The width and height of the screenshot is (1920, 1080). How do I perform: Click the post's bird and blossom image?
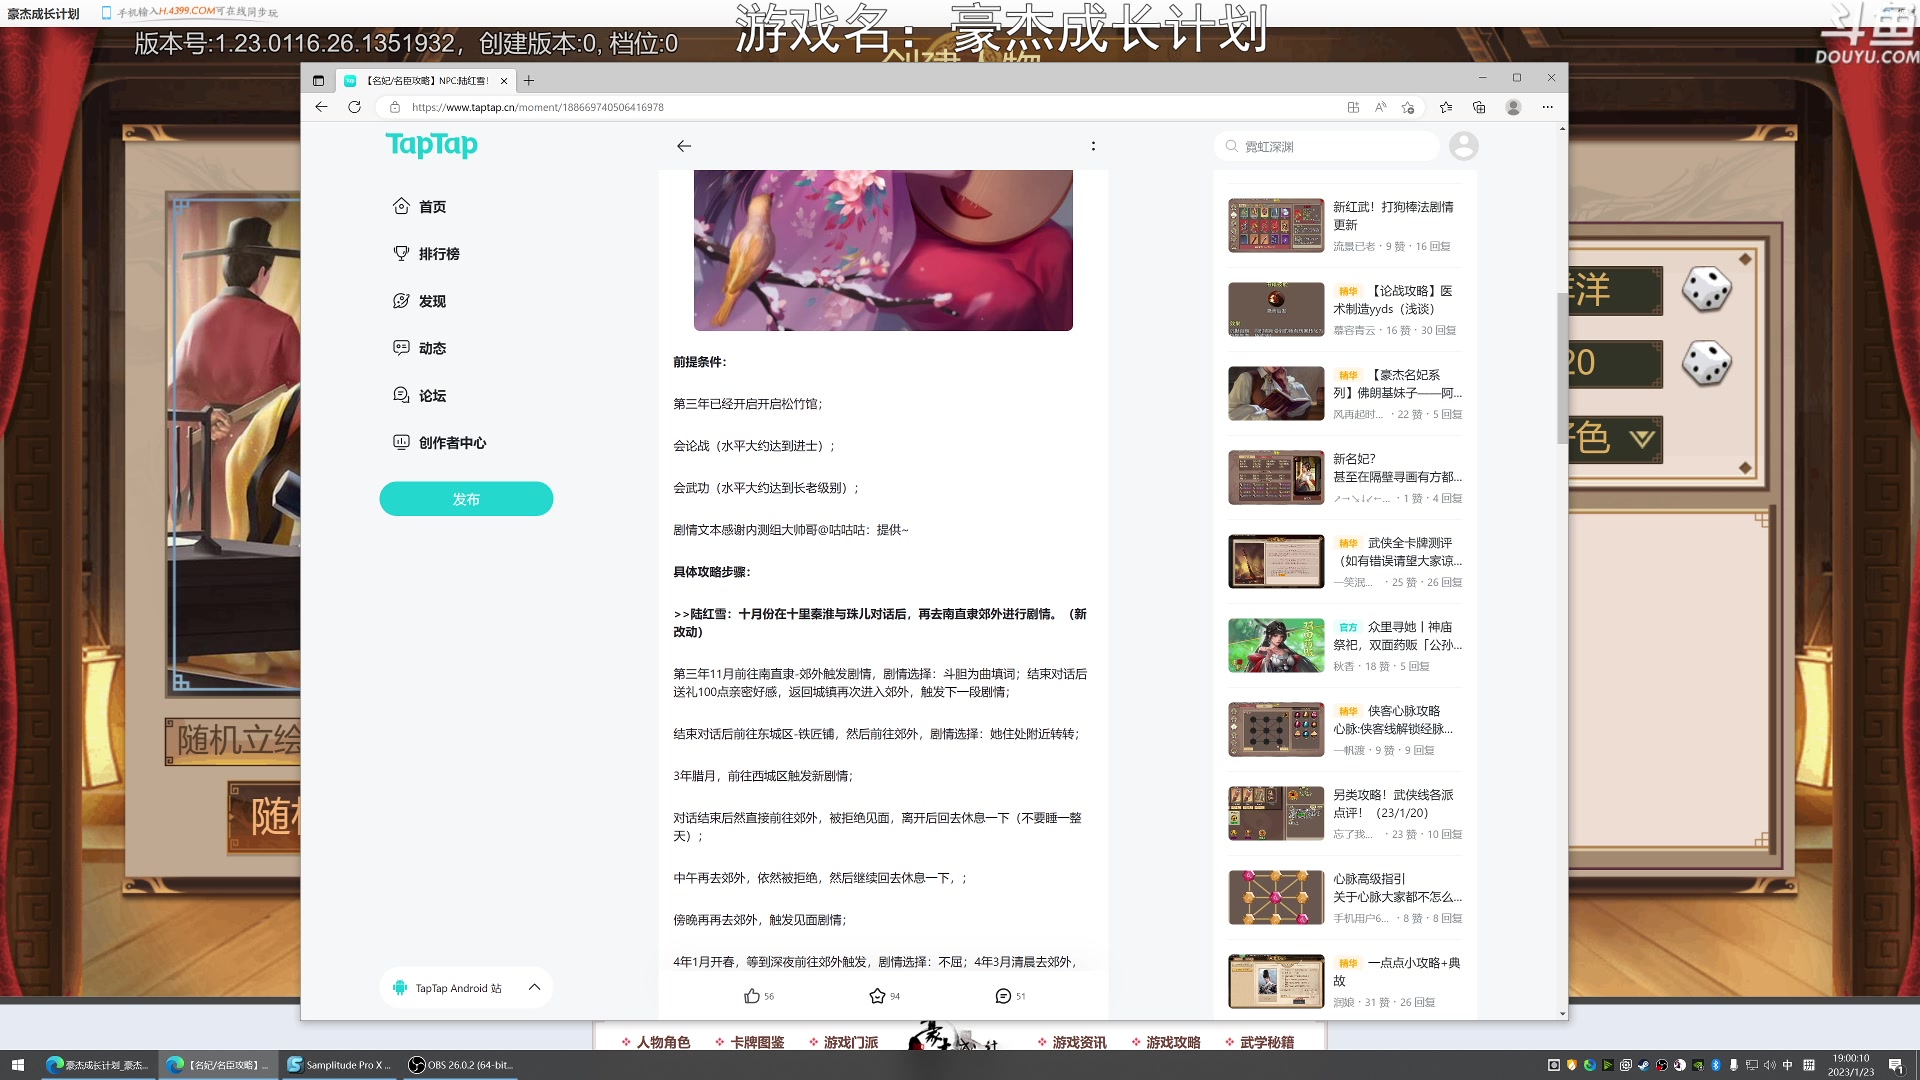tap(883, 250)
